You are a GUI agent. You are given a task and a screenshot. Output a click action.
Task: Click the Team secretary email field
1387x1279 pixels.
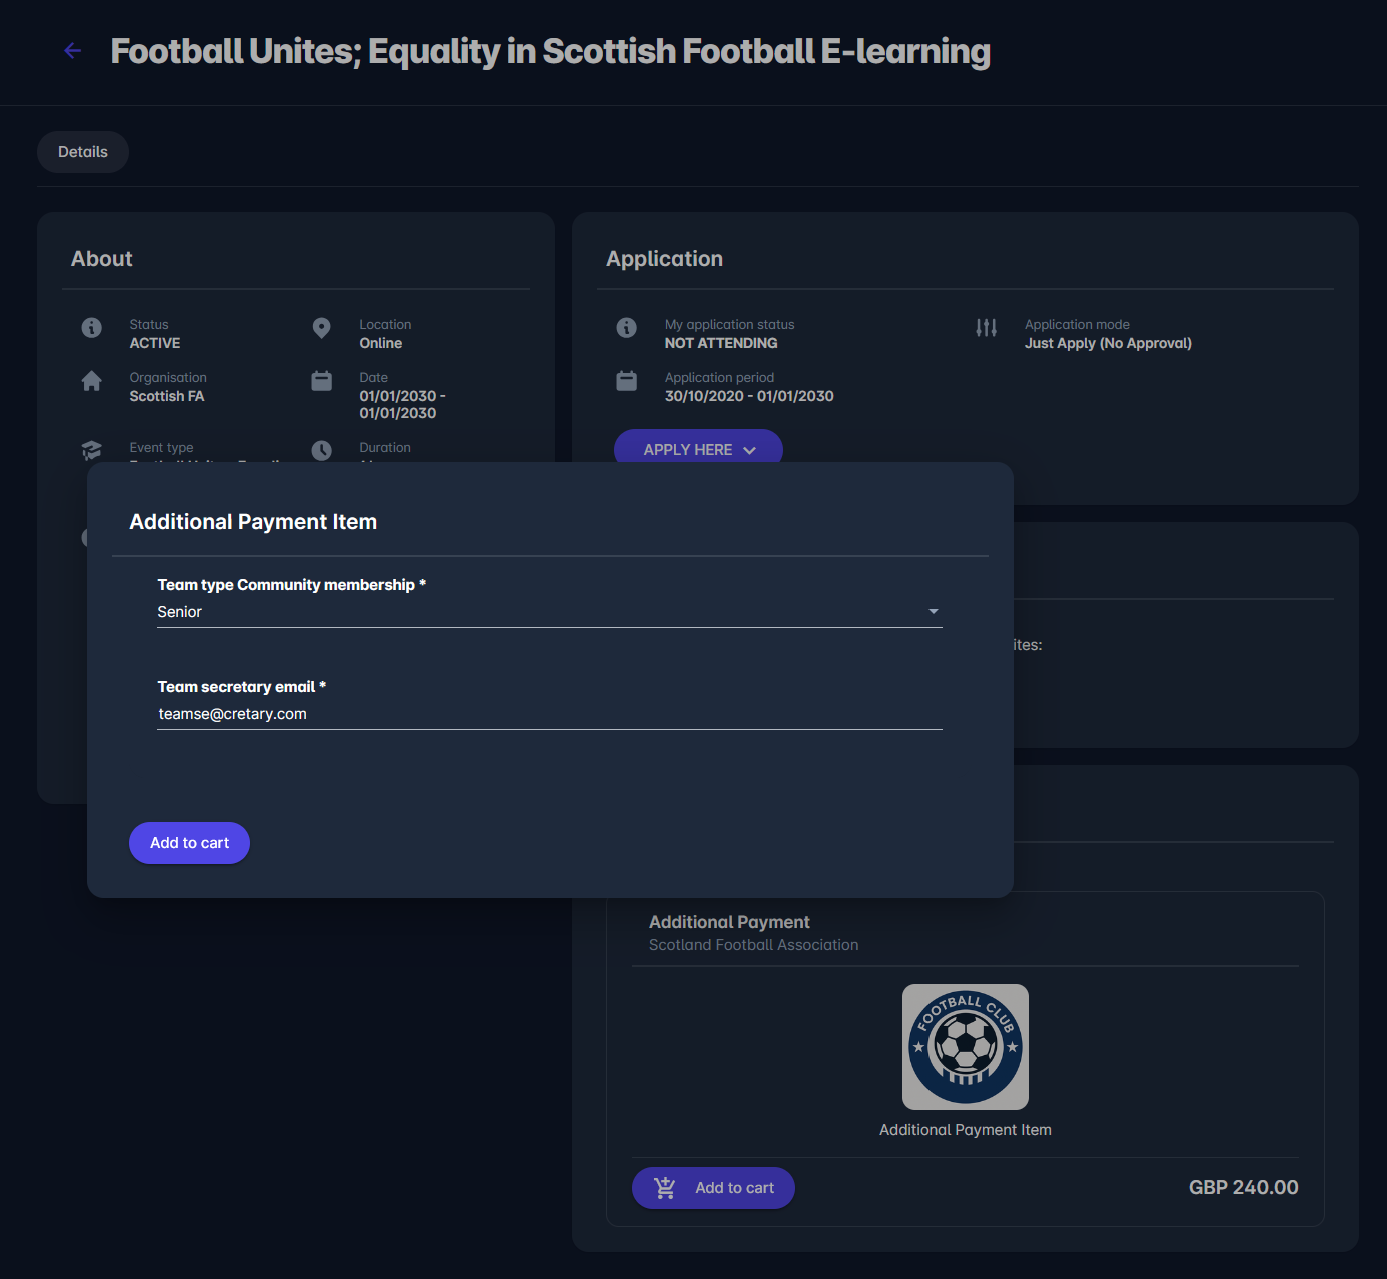(x=549, y=714)
